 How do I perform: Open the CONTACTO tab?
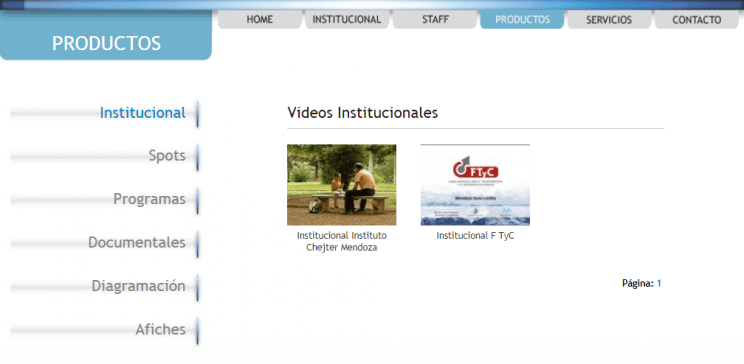click(697, 19)
